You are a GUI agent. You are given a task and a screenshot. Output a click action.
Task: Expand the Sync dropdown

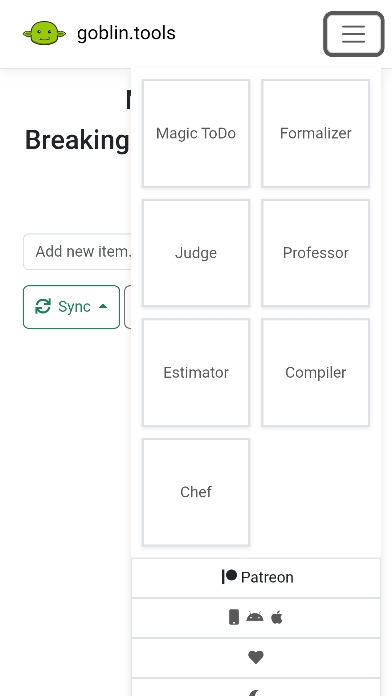click(x=71, y=307)
